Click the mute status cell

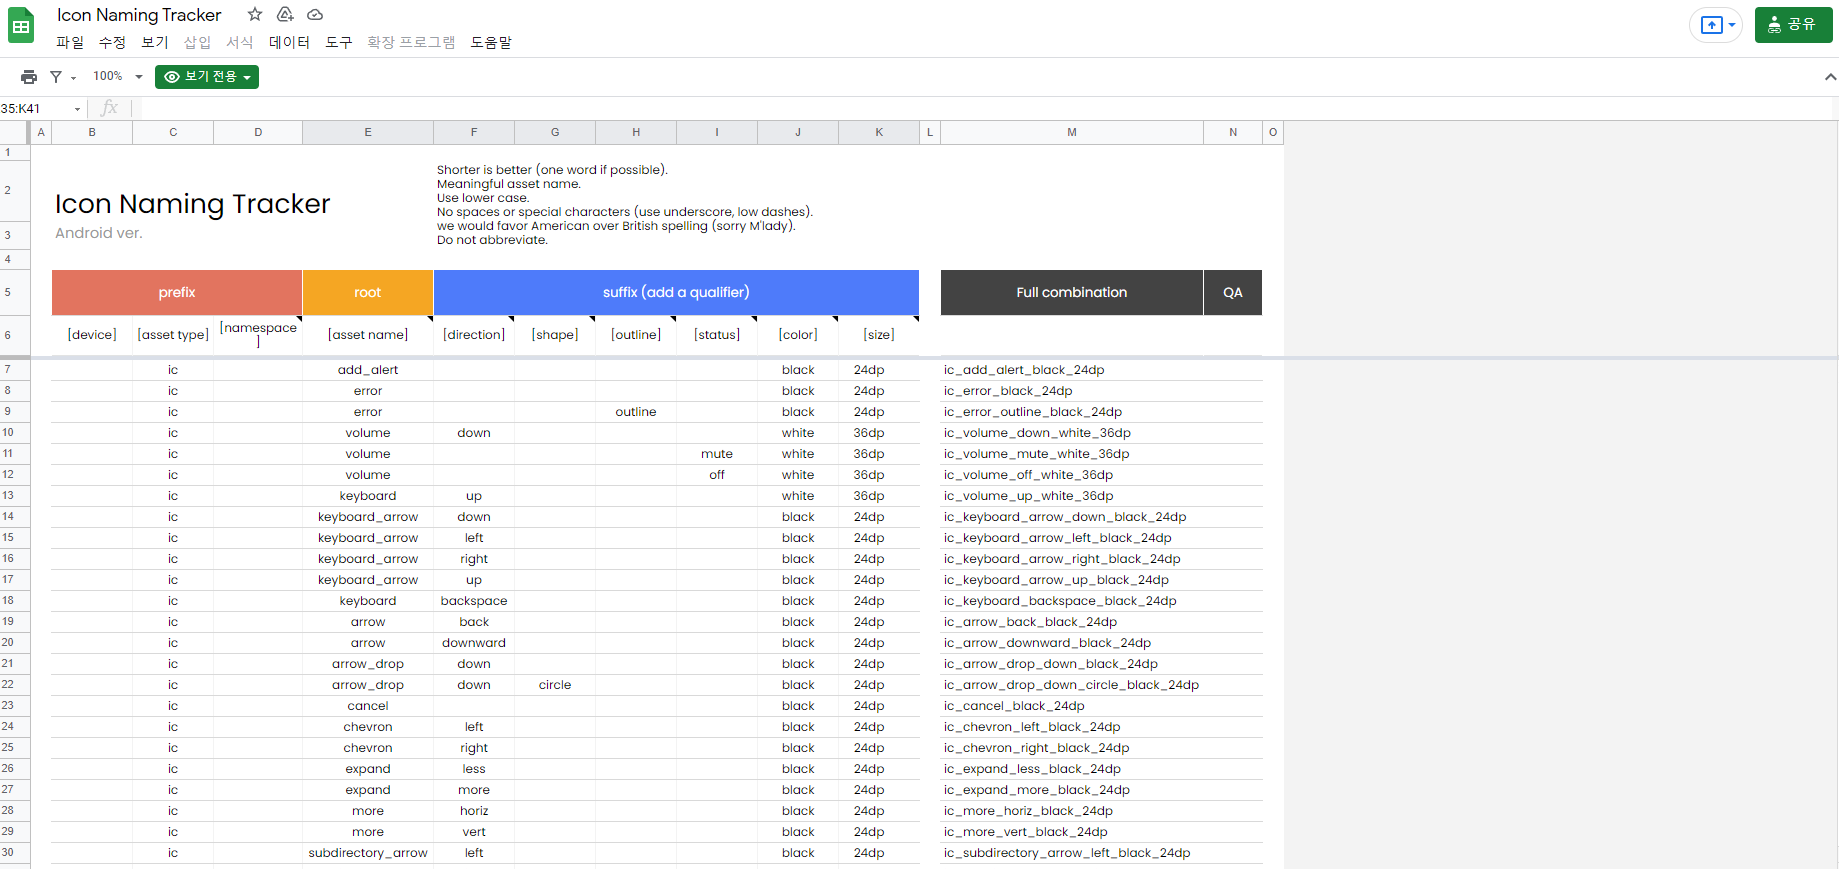(717, 454)
